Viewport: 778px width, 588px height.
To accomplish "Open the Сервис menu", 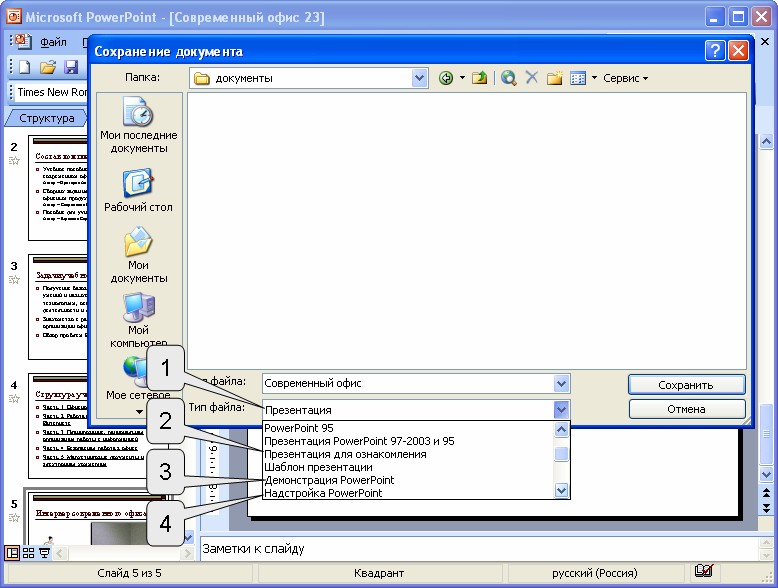I will (625, 78).
